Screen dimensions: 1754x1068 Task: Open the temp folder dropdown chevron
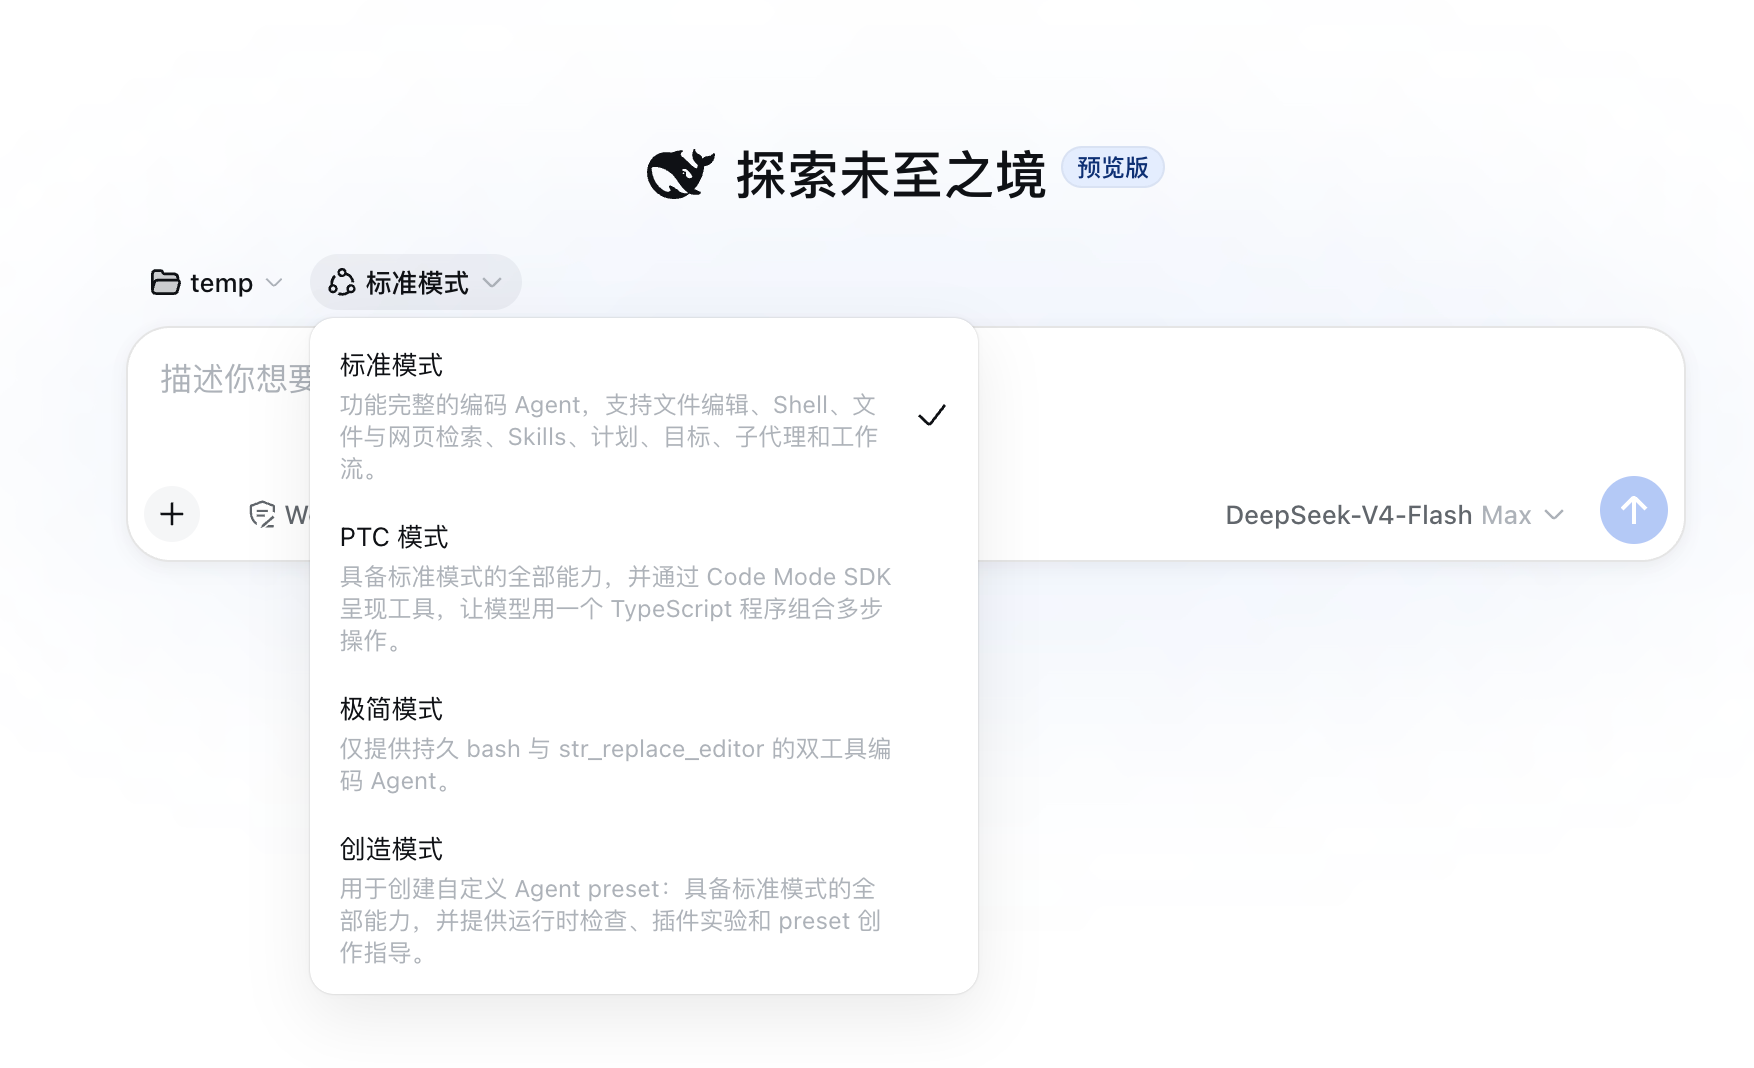click(x=274, y=283)
